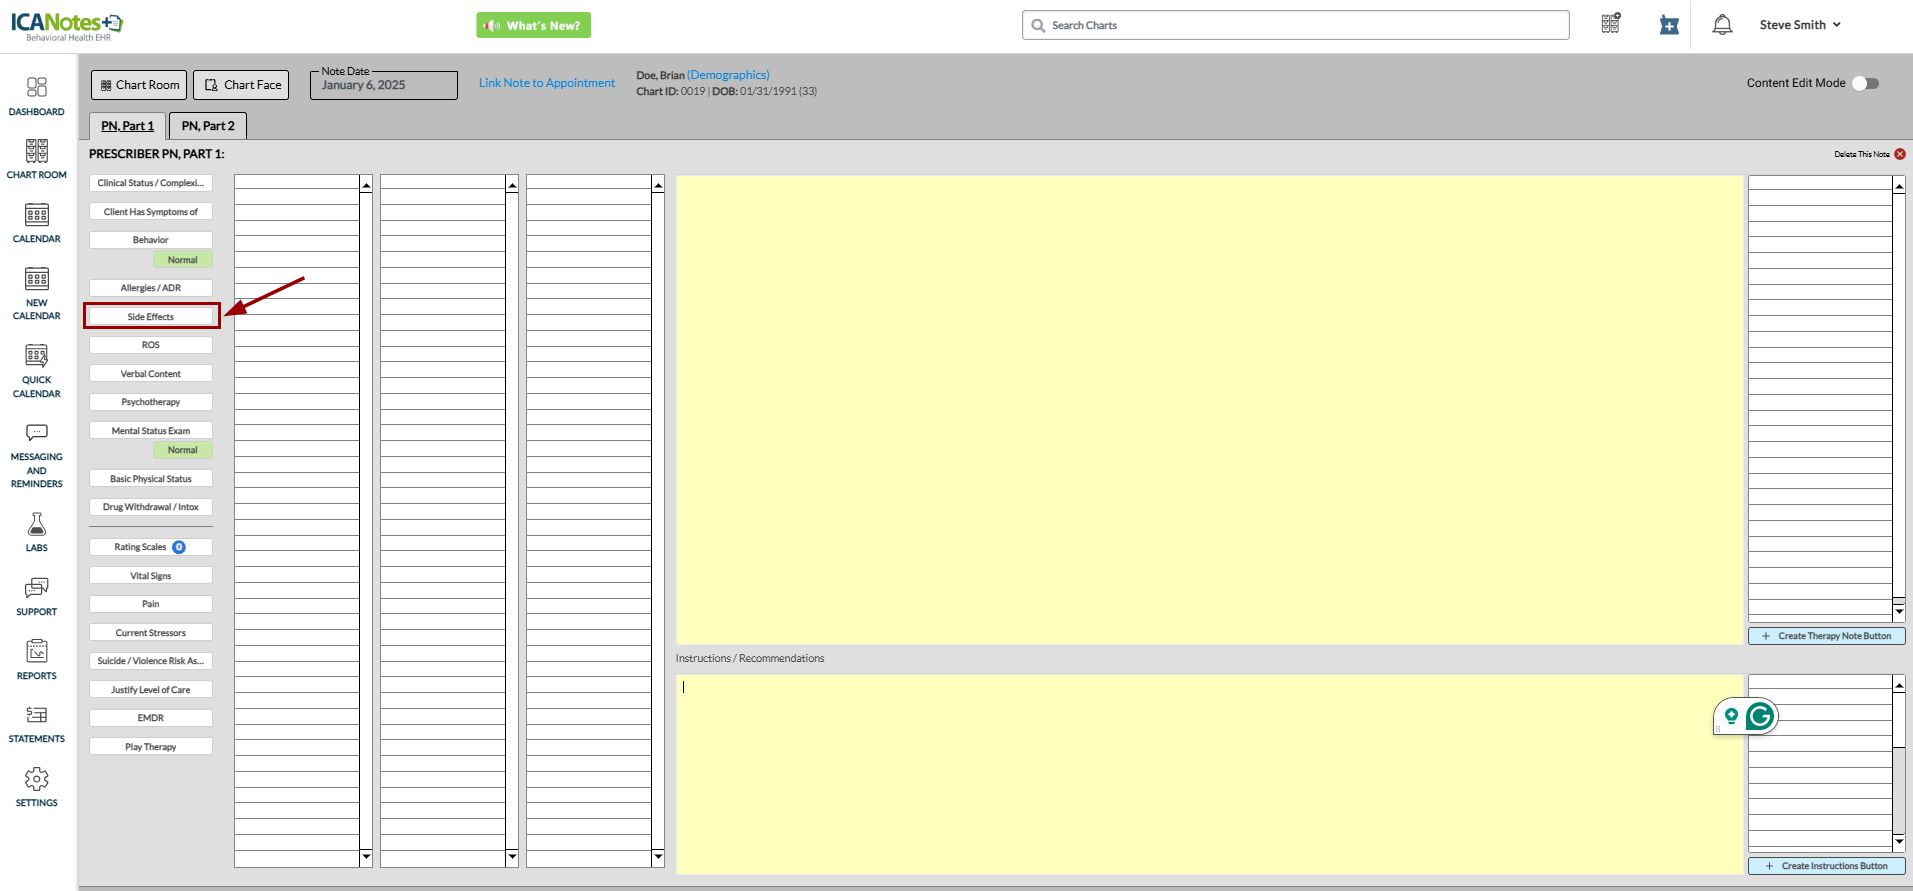The width and height of the screenshot is (1913, 891).
Task: Select the PN, Part 1 tab
Action: (128, 126)
